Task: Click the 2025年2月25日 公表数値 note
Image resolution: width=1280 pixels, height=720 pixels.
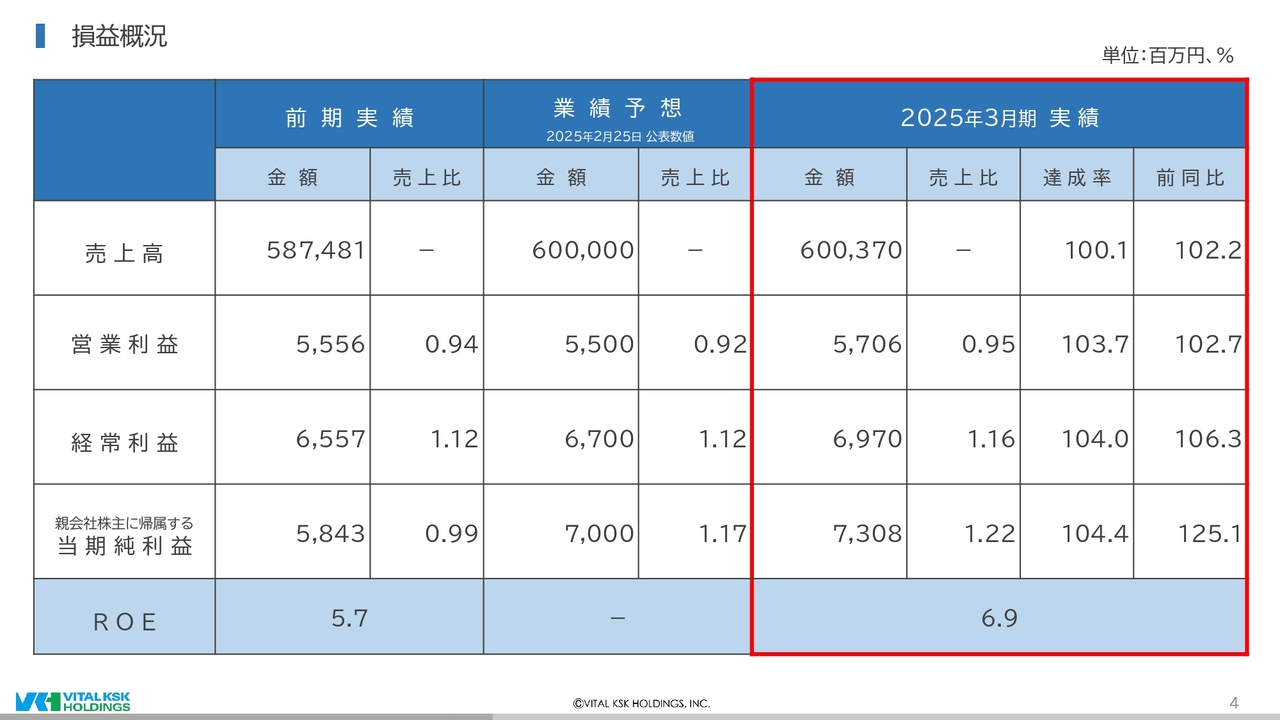Action: 620,136
